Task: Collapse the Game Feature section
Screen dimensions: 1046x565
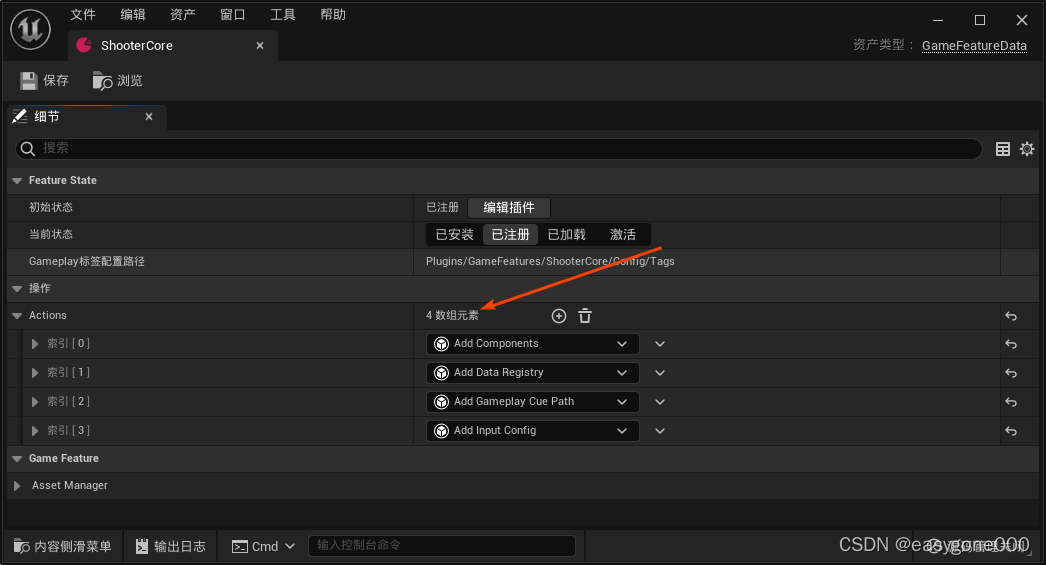Action: tap(17, 459)
